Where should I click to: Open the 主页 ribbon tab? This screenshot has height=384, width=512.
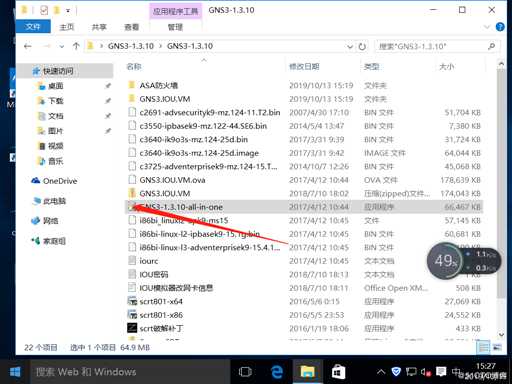click(67, 27)
